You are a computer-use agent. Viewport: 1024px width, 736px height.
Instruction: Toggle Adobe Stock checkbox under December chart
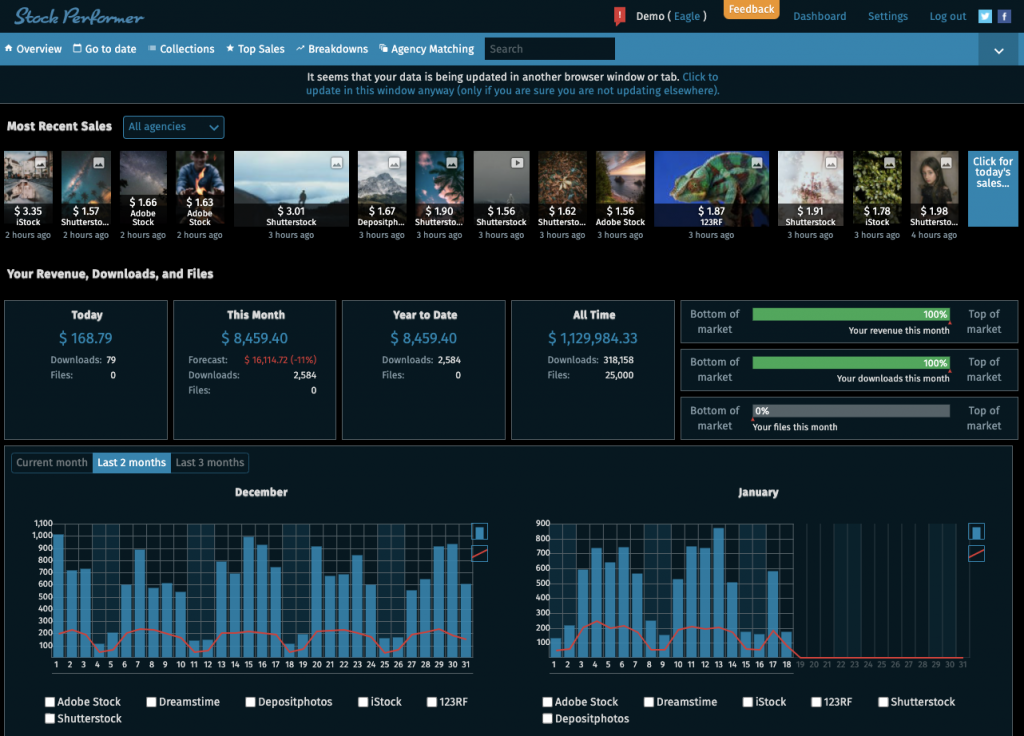click(50, 702)
